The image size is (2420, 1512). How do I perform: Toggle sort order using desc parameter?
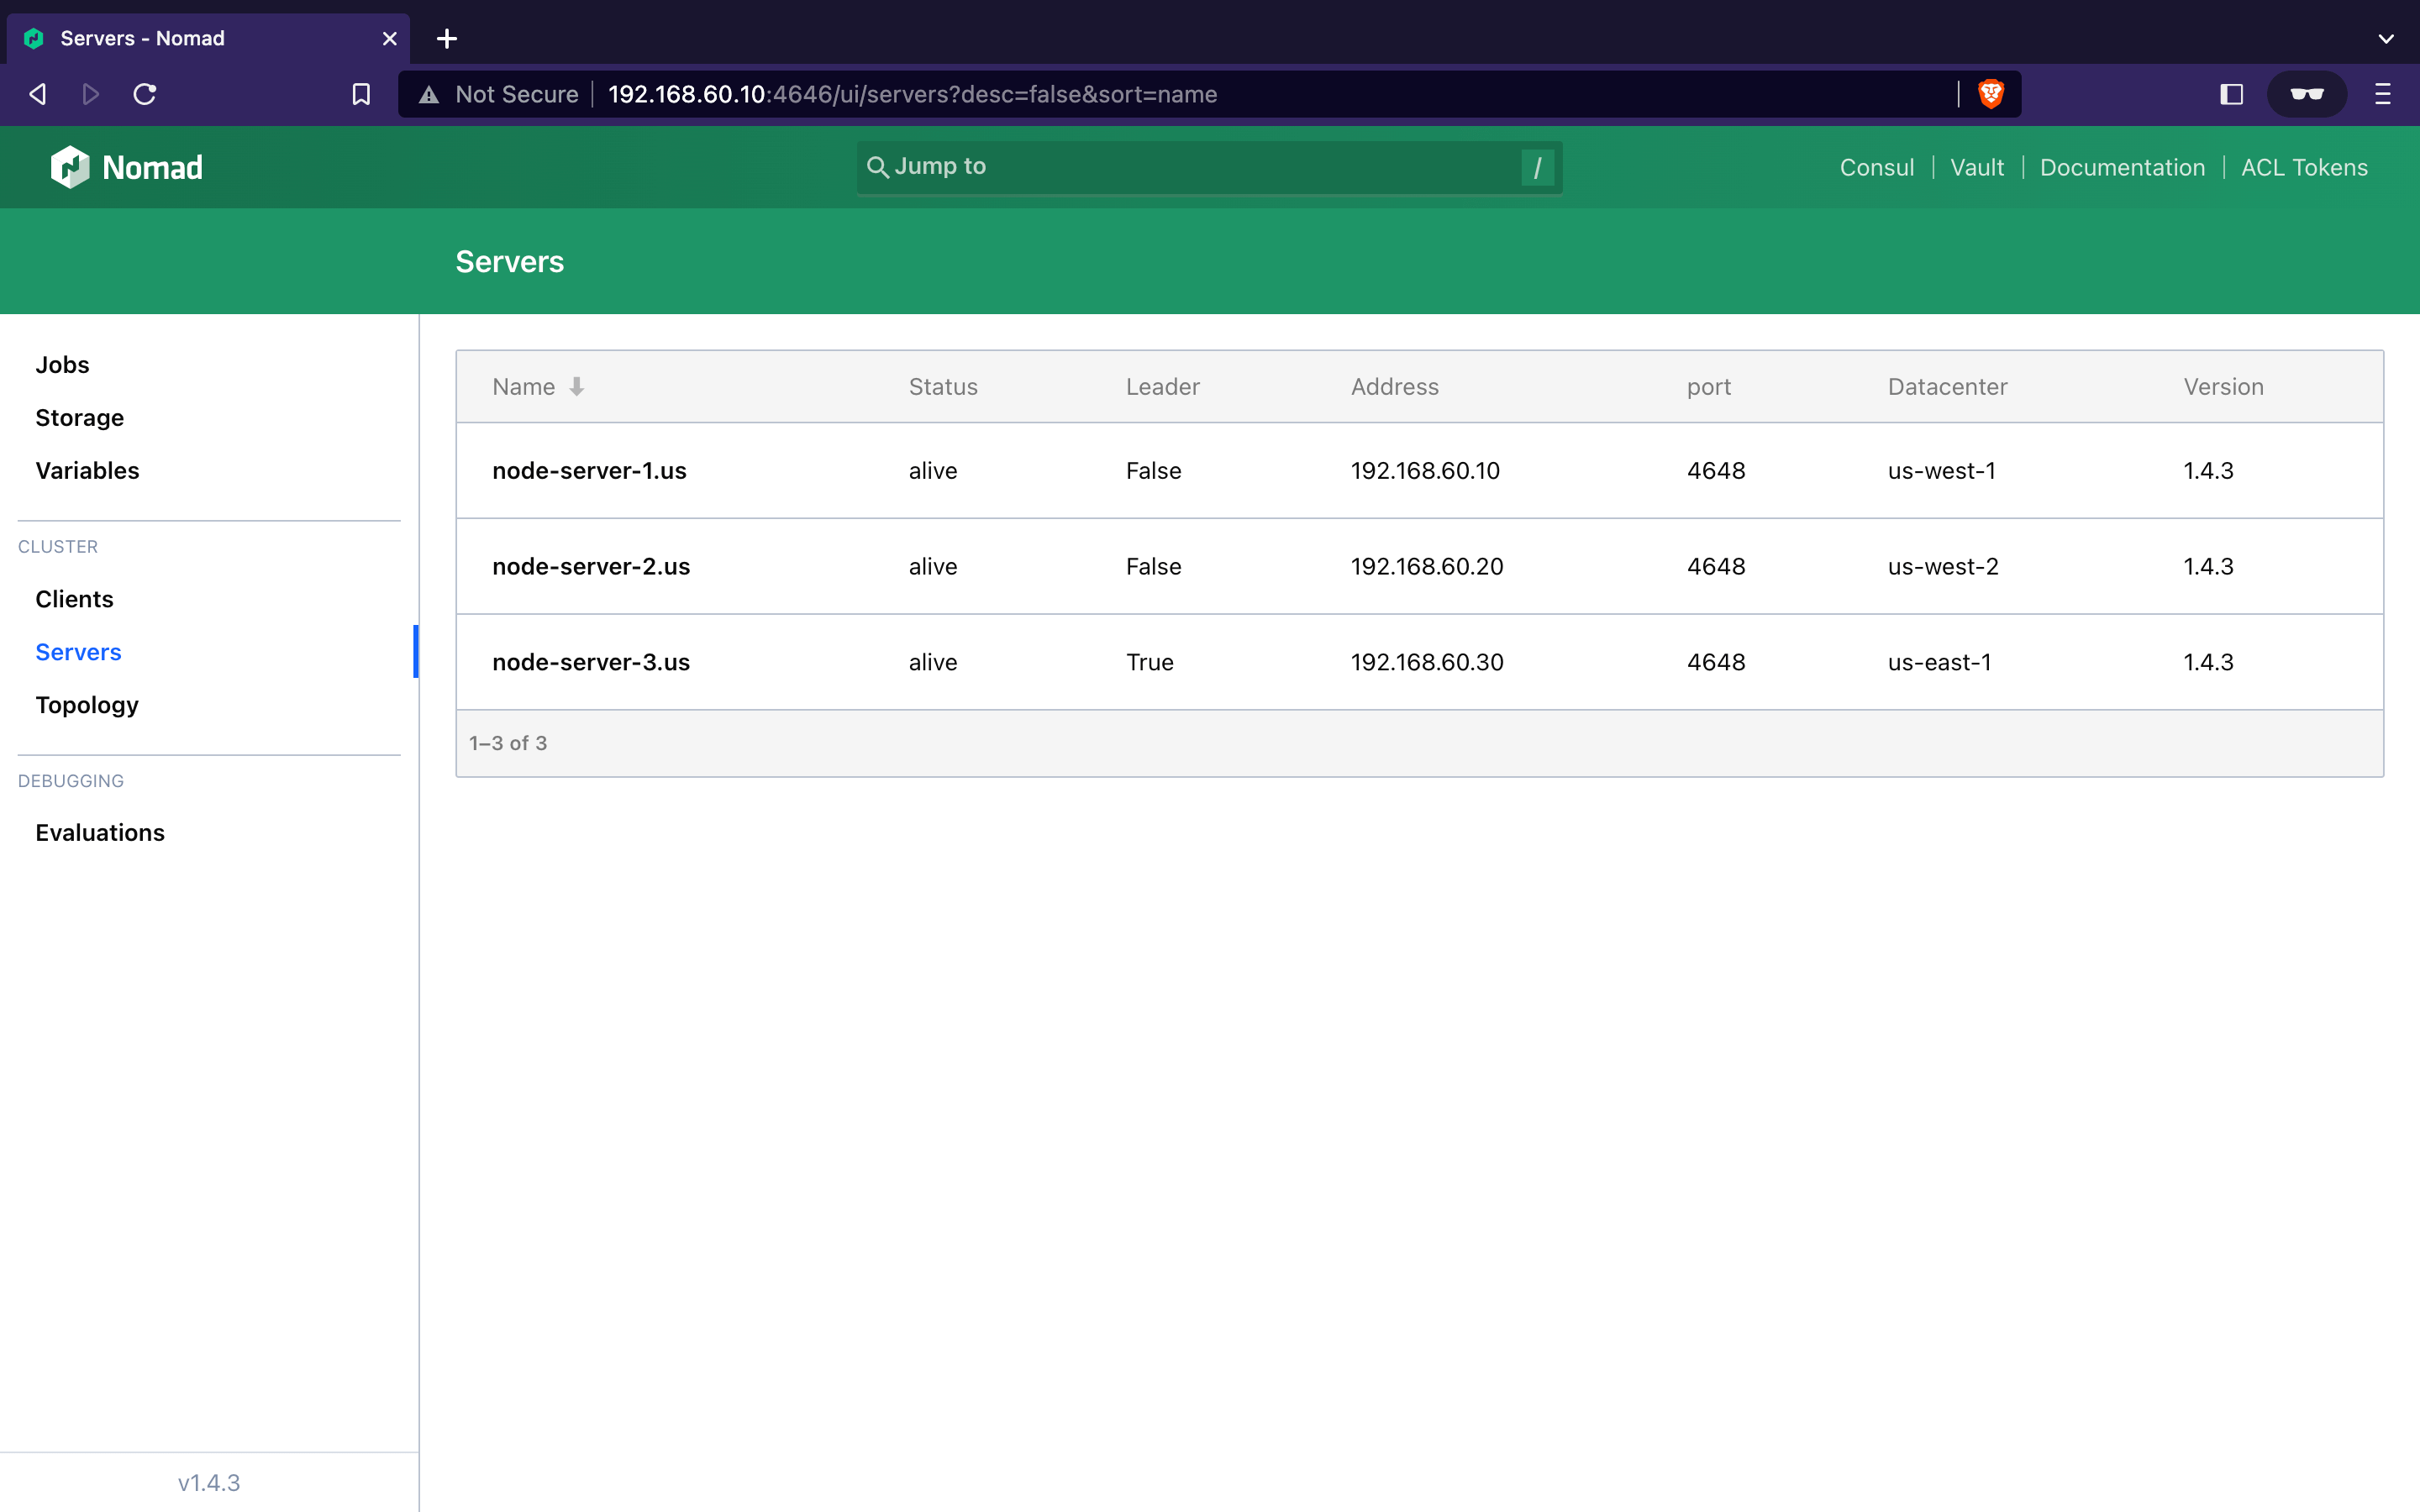535,385
